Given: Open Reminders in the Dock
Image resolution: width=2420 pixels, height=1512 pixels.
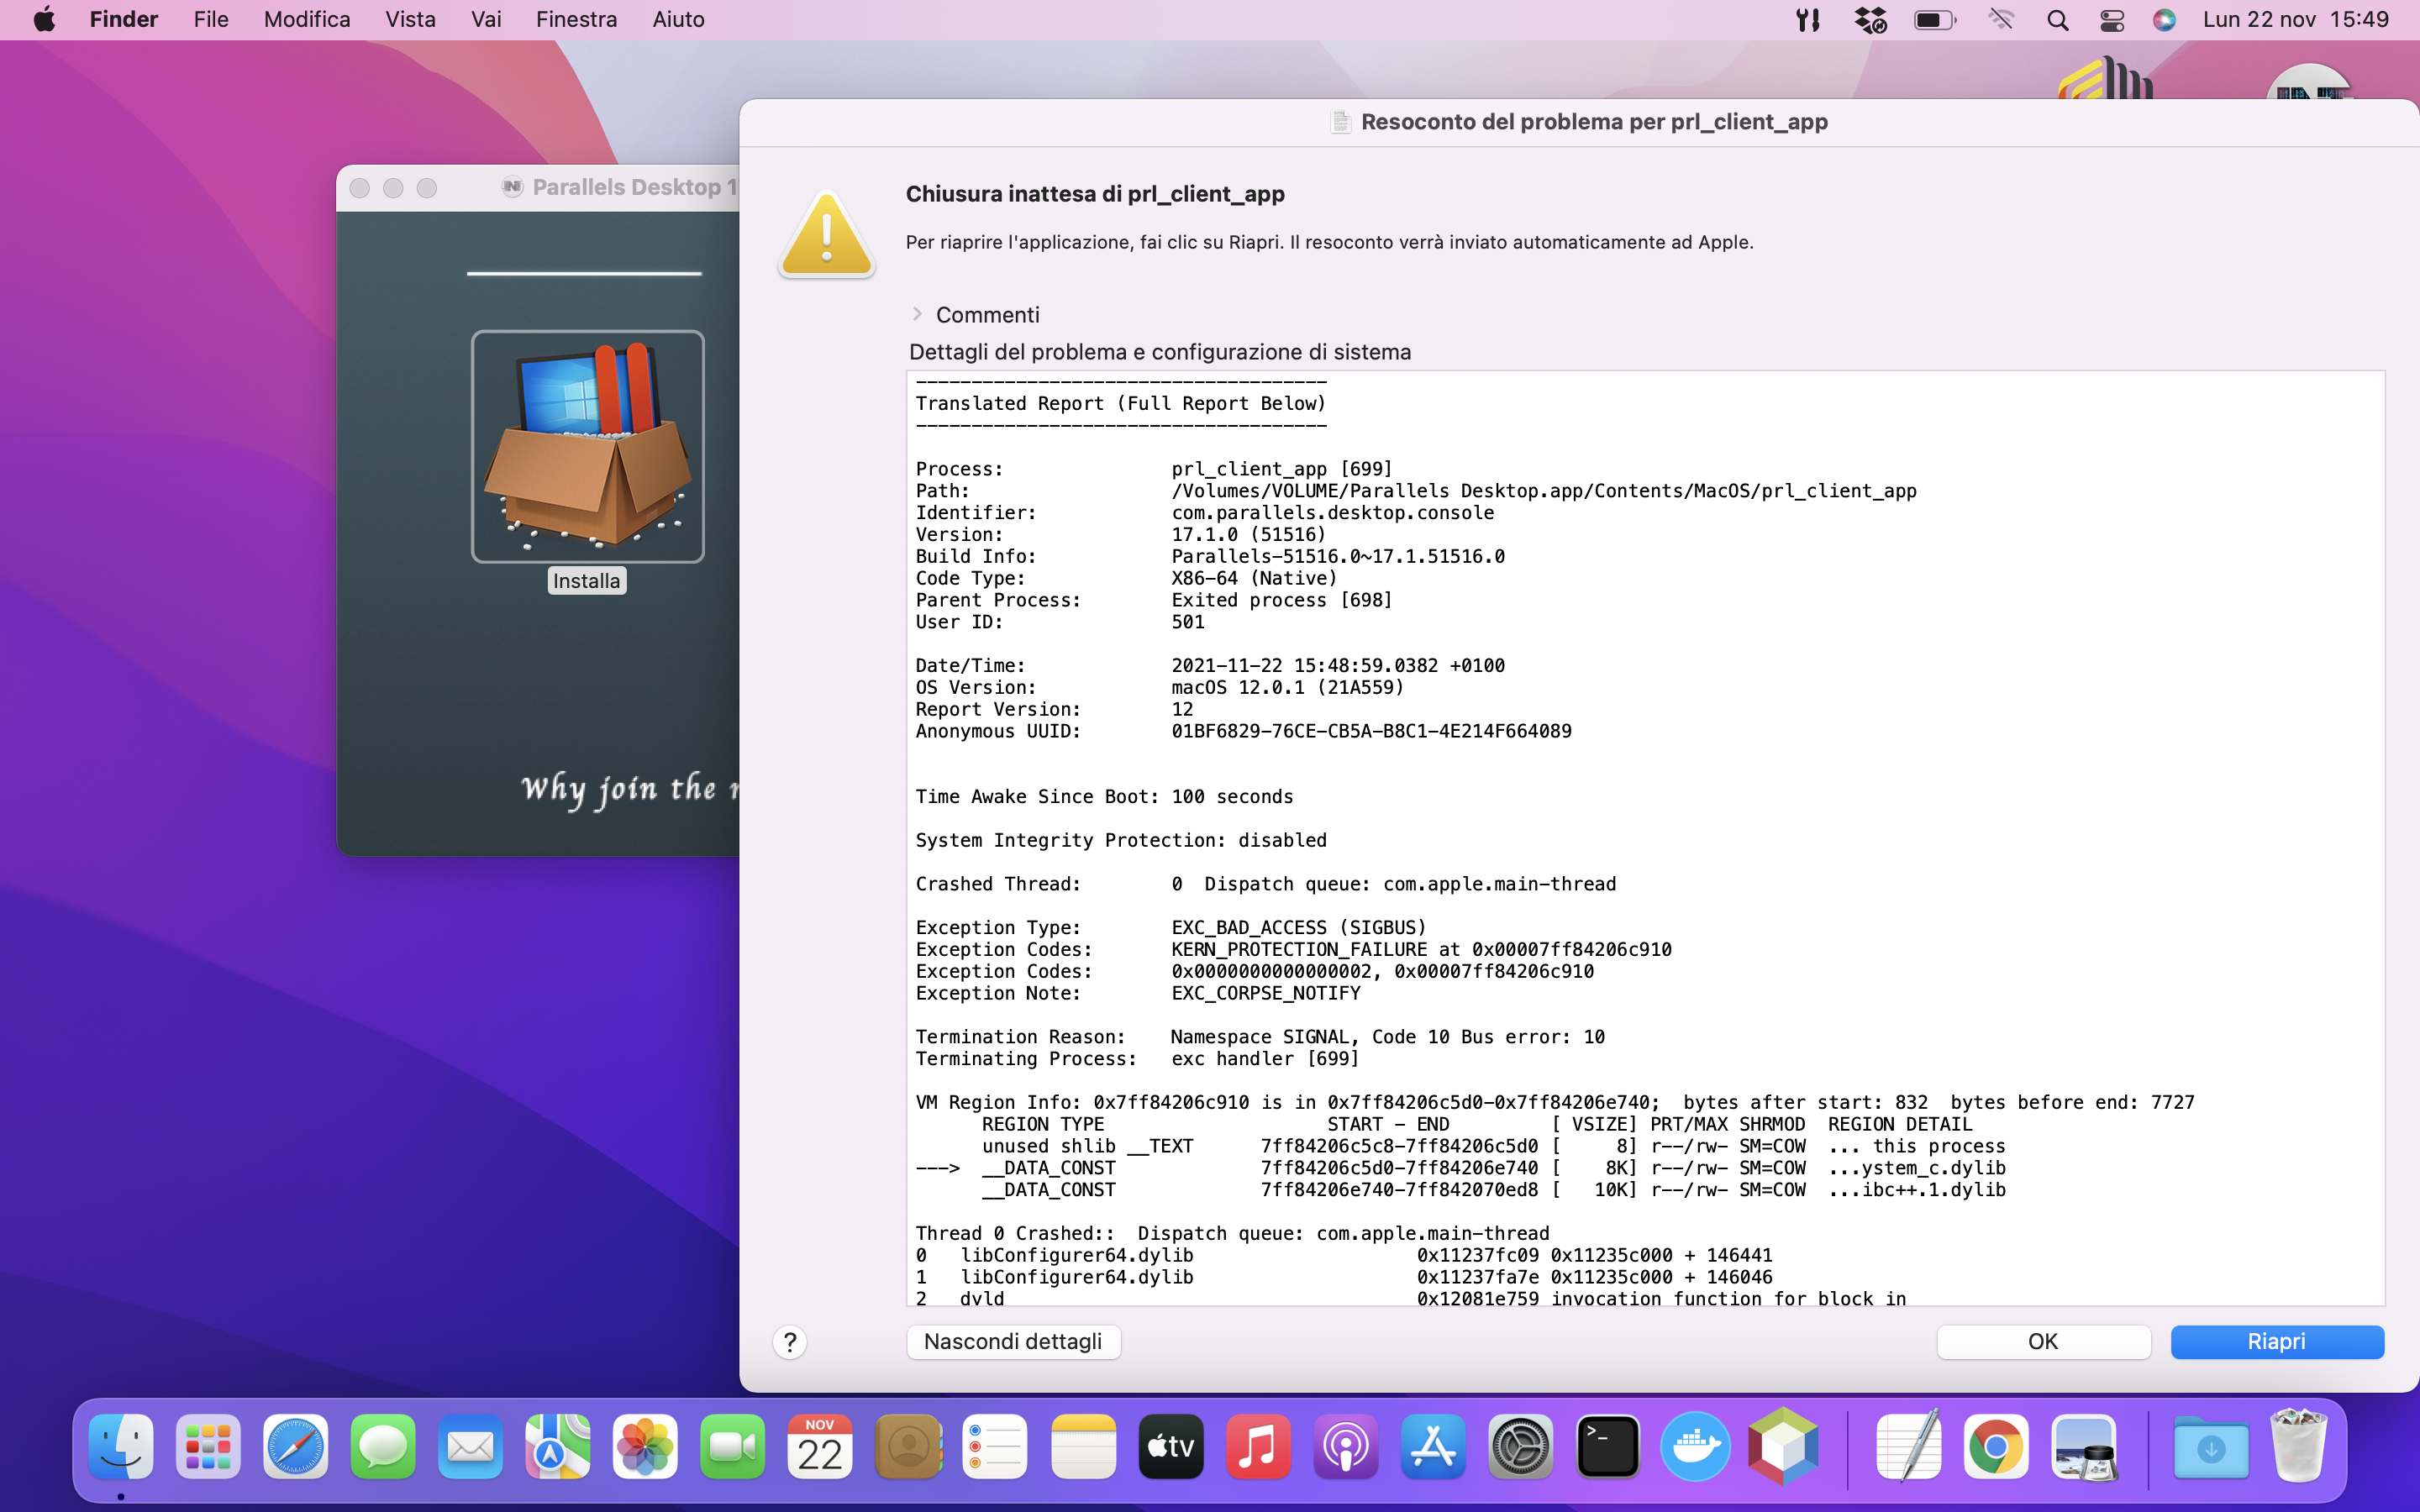Looking at the screenshot, I should click(995, 1446).
